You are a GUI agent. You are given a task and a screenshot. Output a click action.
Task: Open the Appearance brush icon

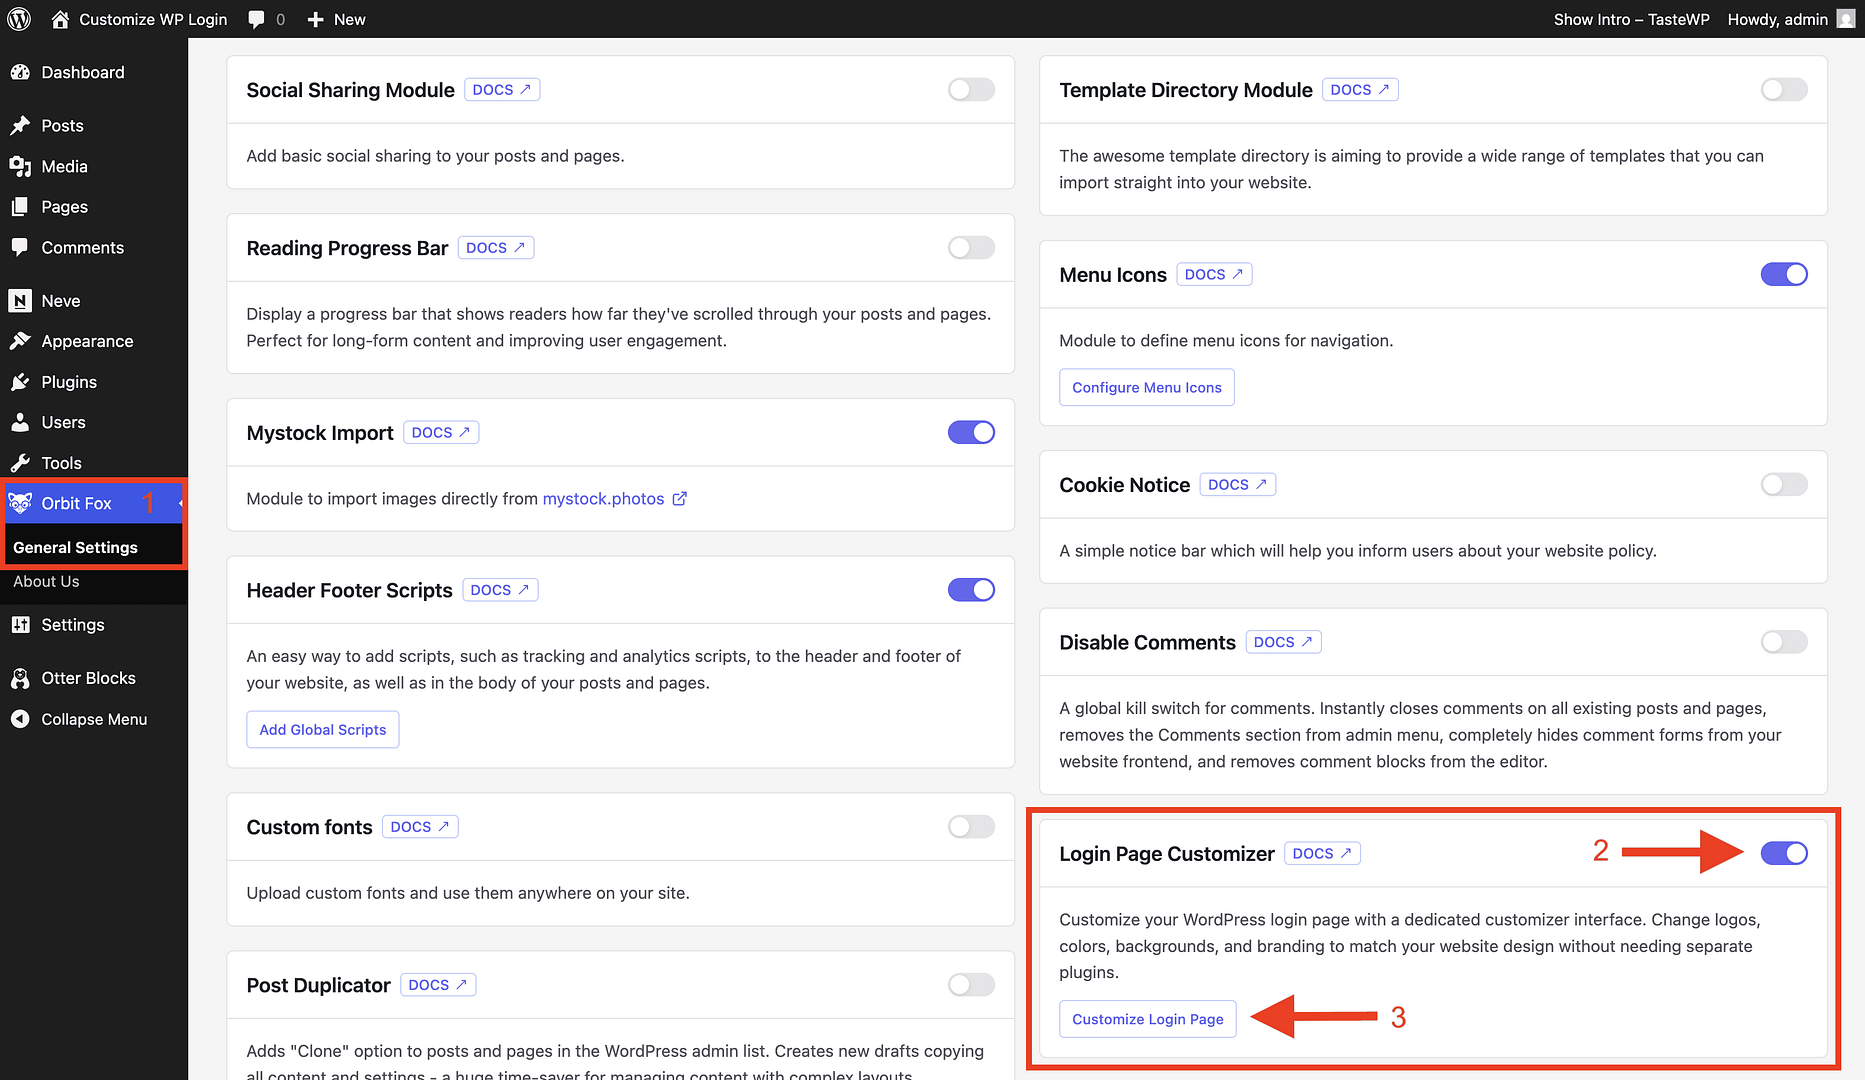point(21,340)
